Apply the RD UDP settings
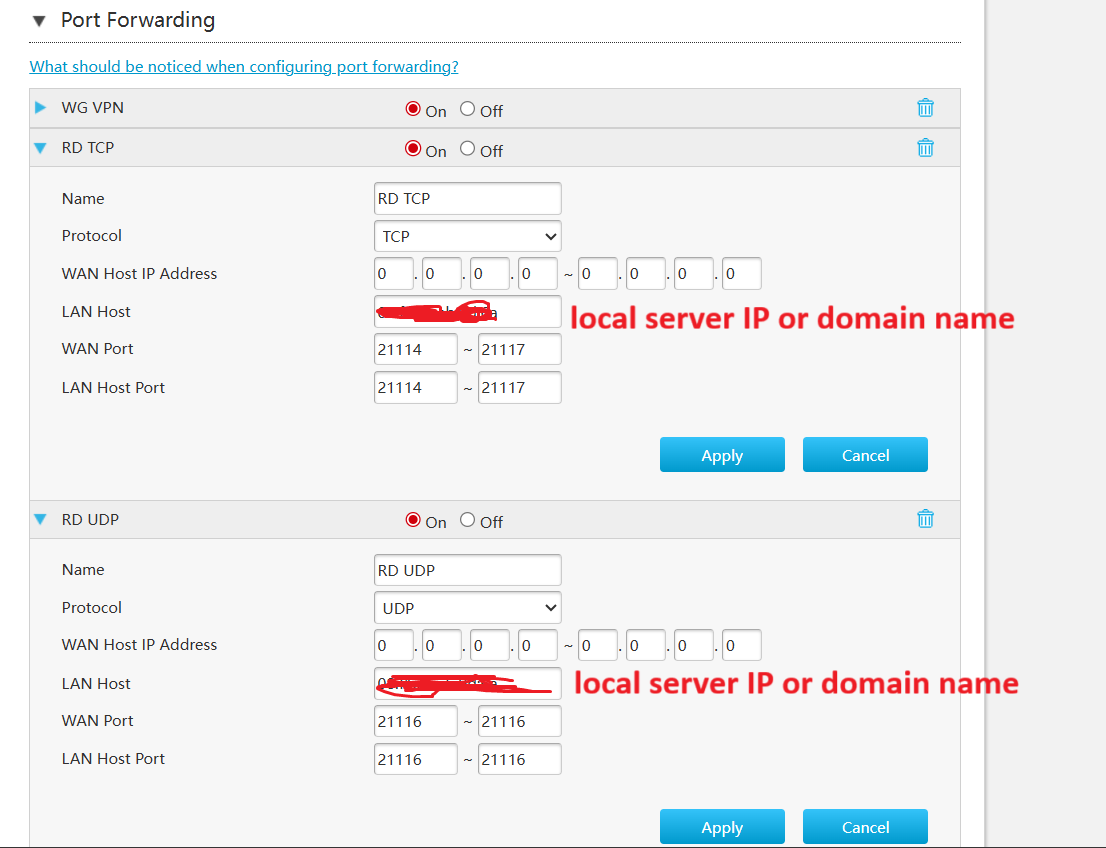 [721, 827]
